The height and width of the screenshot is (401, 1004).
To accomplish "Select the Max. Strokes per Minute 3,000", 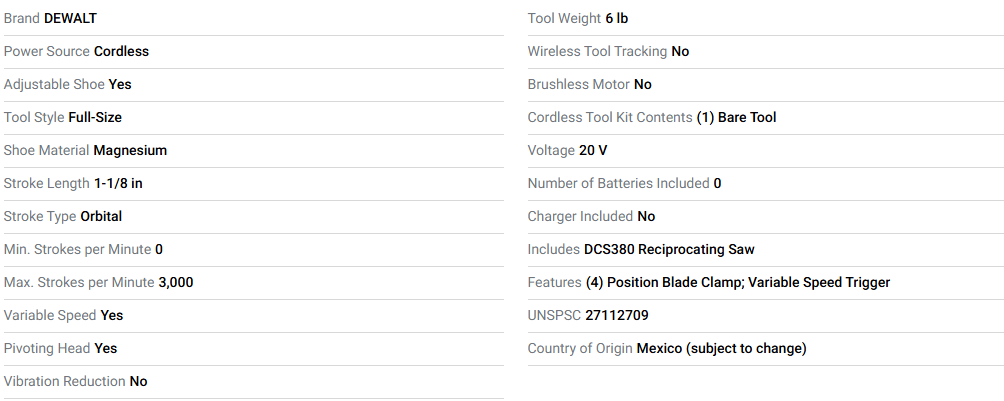I will [99, 282].
